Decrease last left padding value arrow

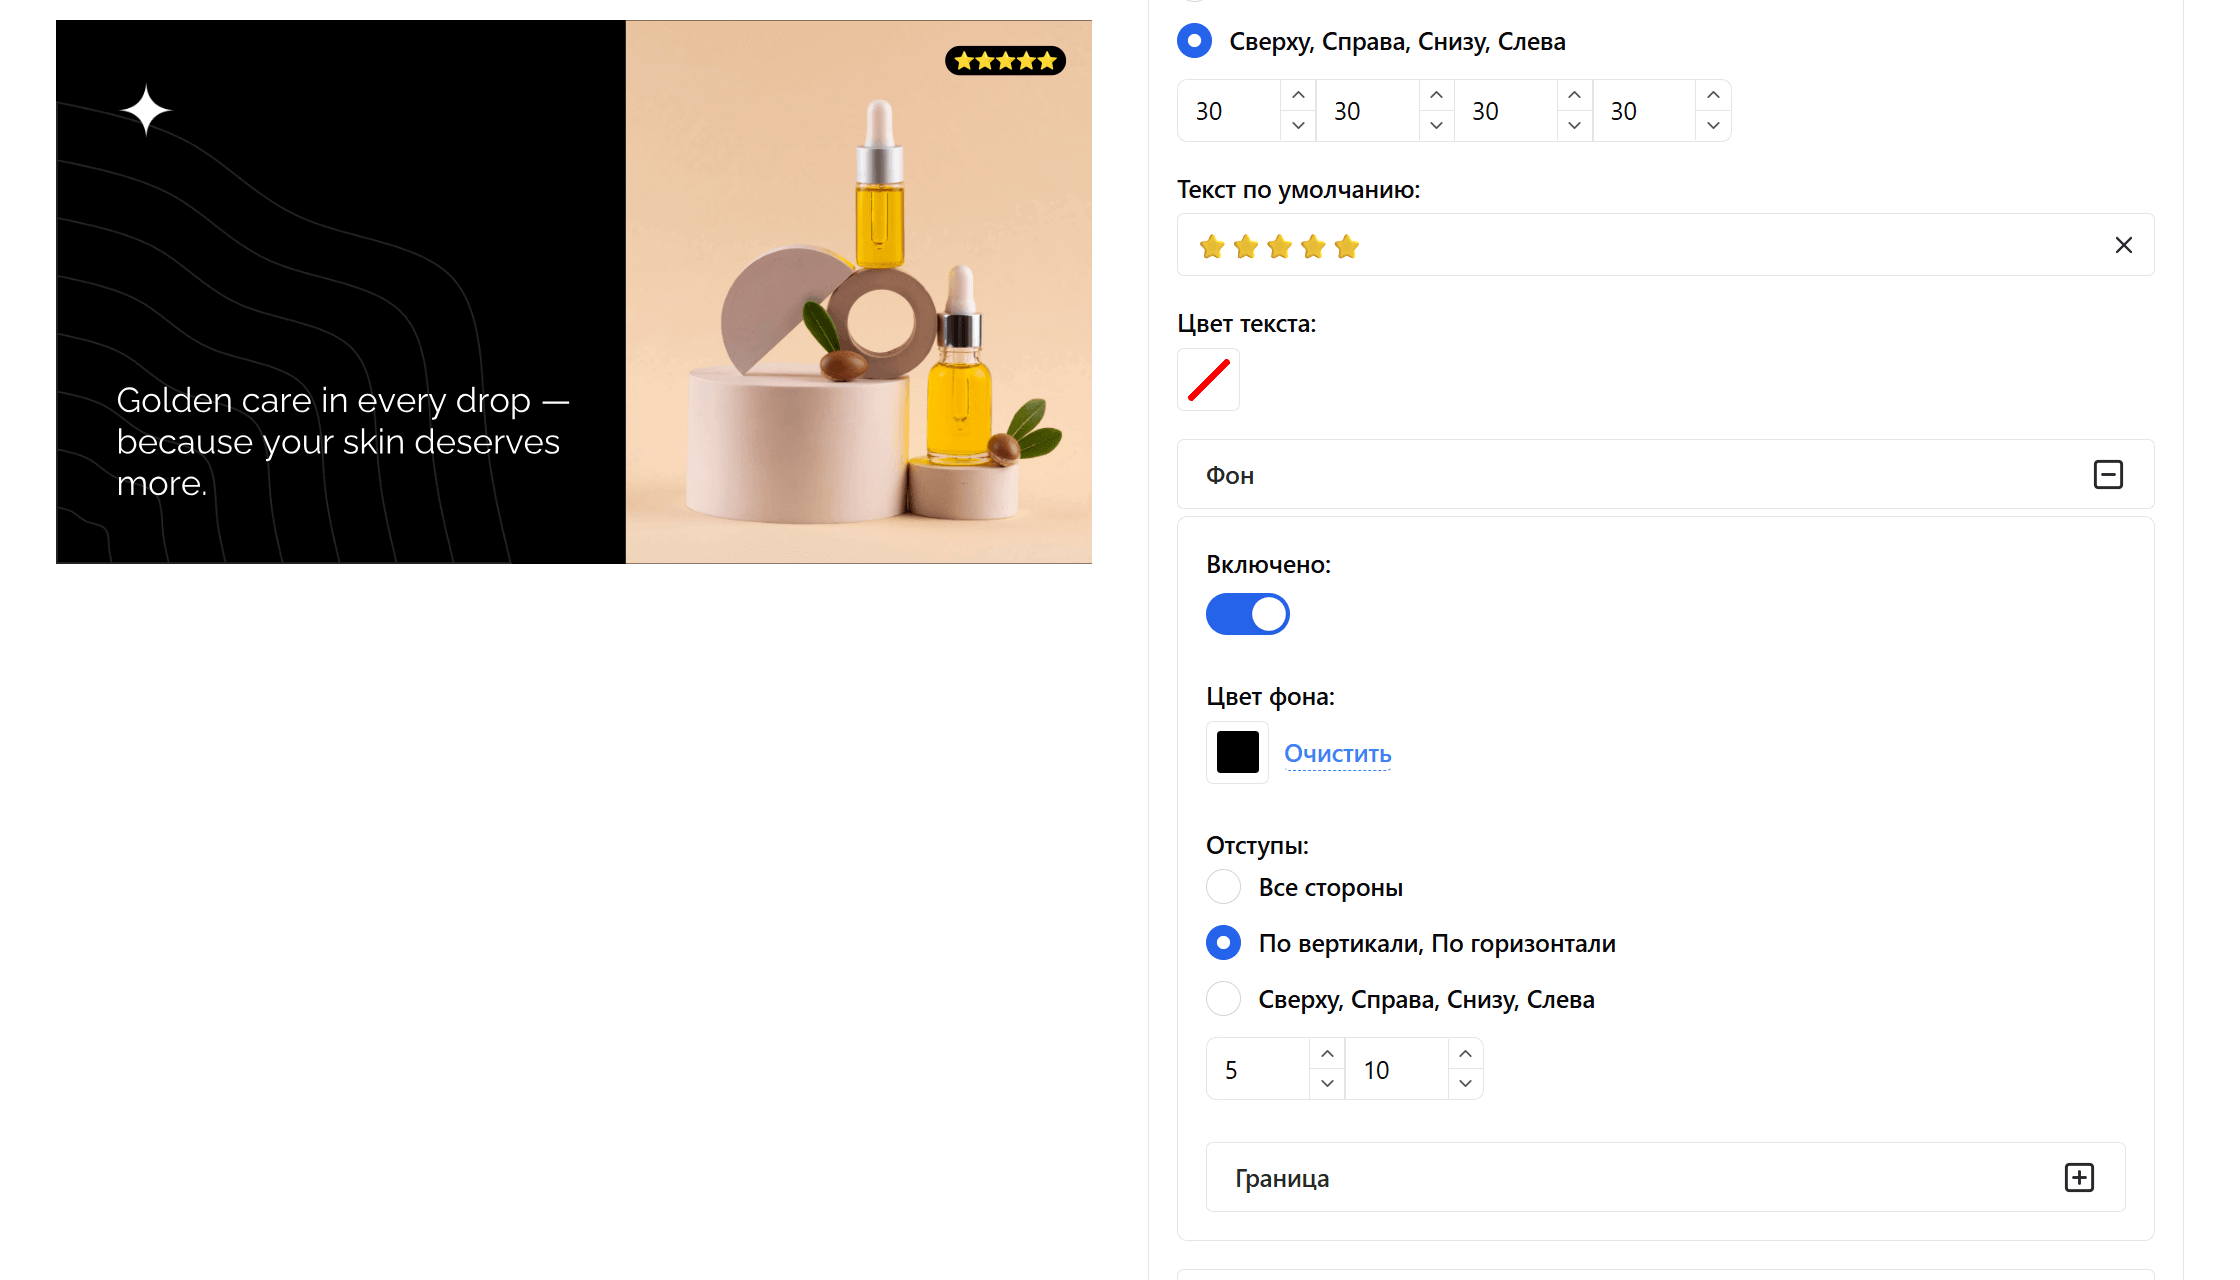[1713, 126]
